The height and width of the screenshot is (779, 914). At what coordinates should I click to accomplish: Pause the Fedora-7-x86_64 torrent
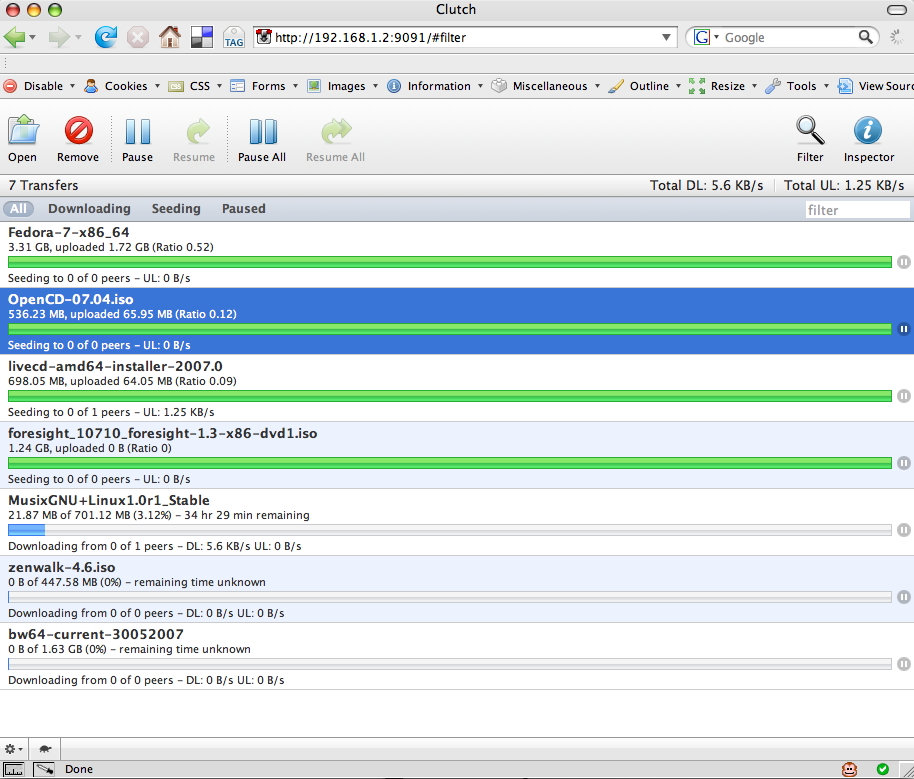click(x=904, y=262)
